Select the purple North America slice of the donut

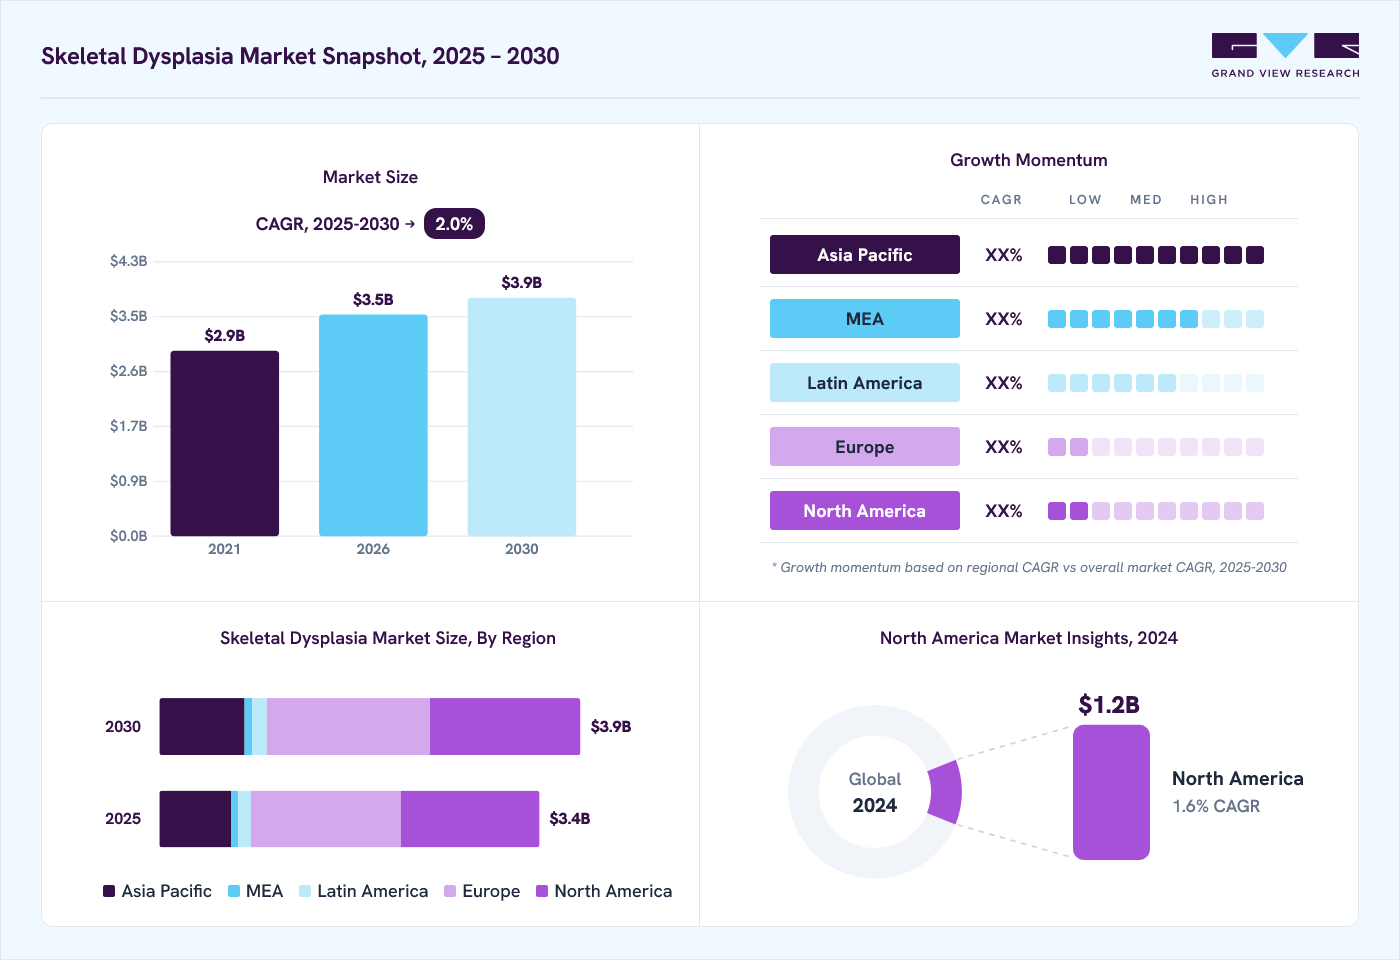[946, 792]
